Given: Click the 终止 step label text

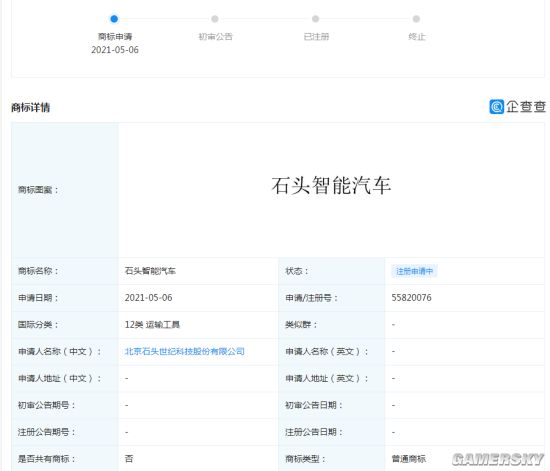Looking at the screenshot, I should (417, 36).
